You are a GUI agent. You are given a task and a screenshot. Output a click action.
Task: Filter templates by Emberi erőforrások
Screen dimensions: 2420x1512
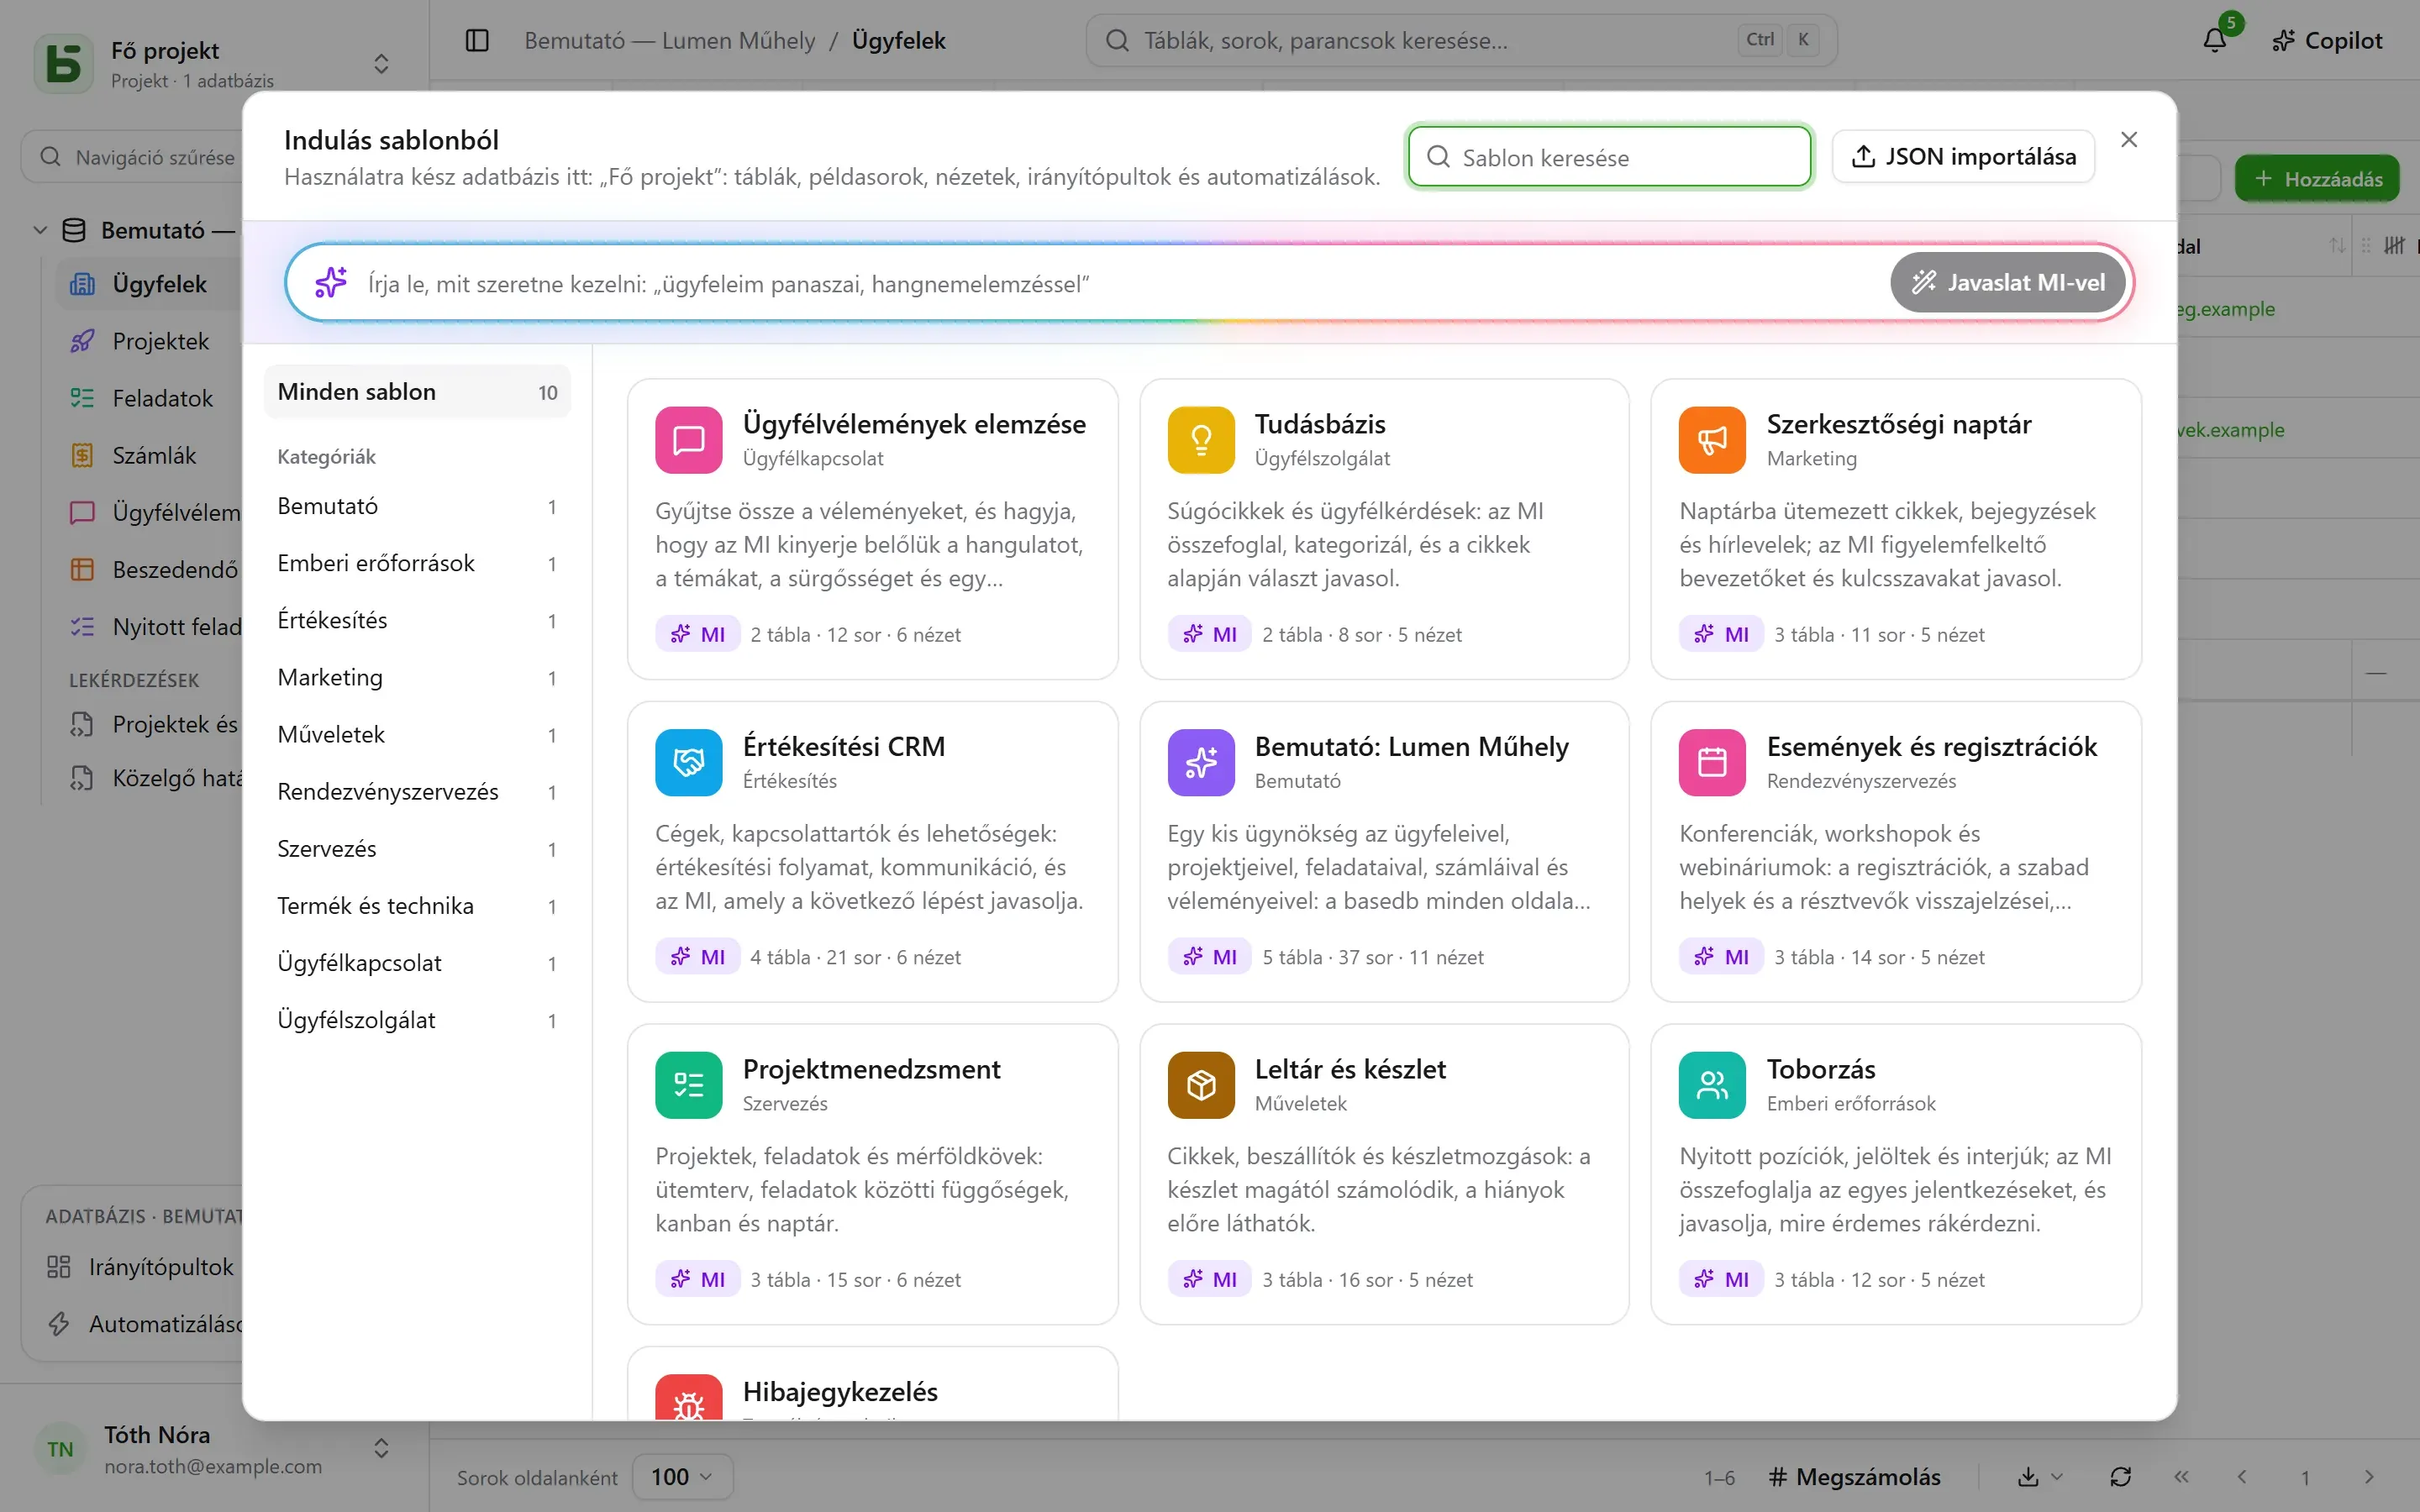tap(417, 563)
